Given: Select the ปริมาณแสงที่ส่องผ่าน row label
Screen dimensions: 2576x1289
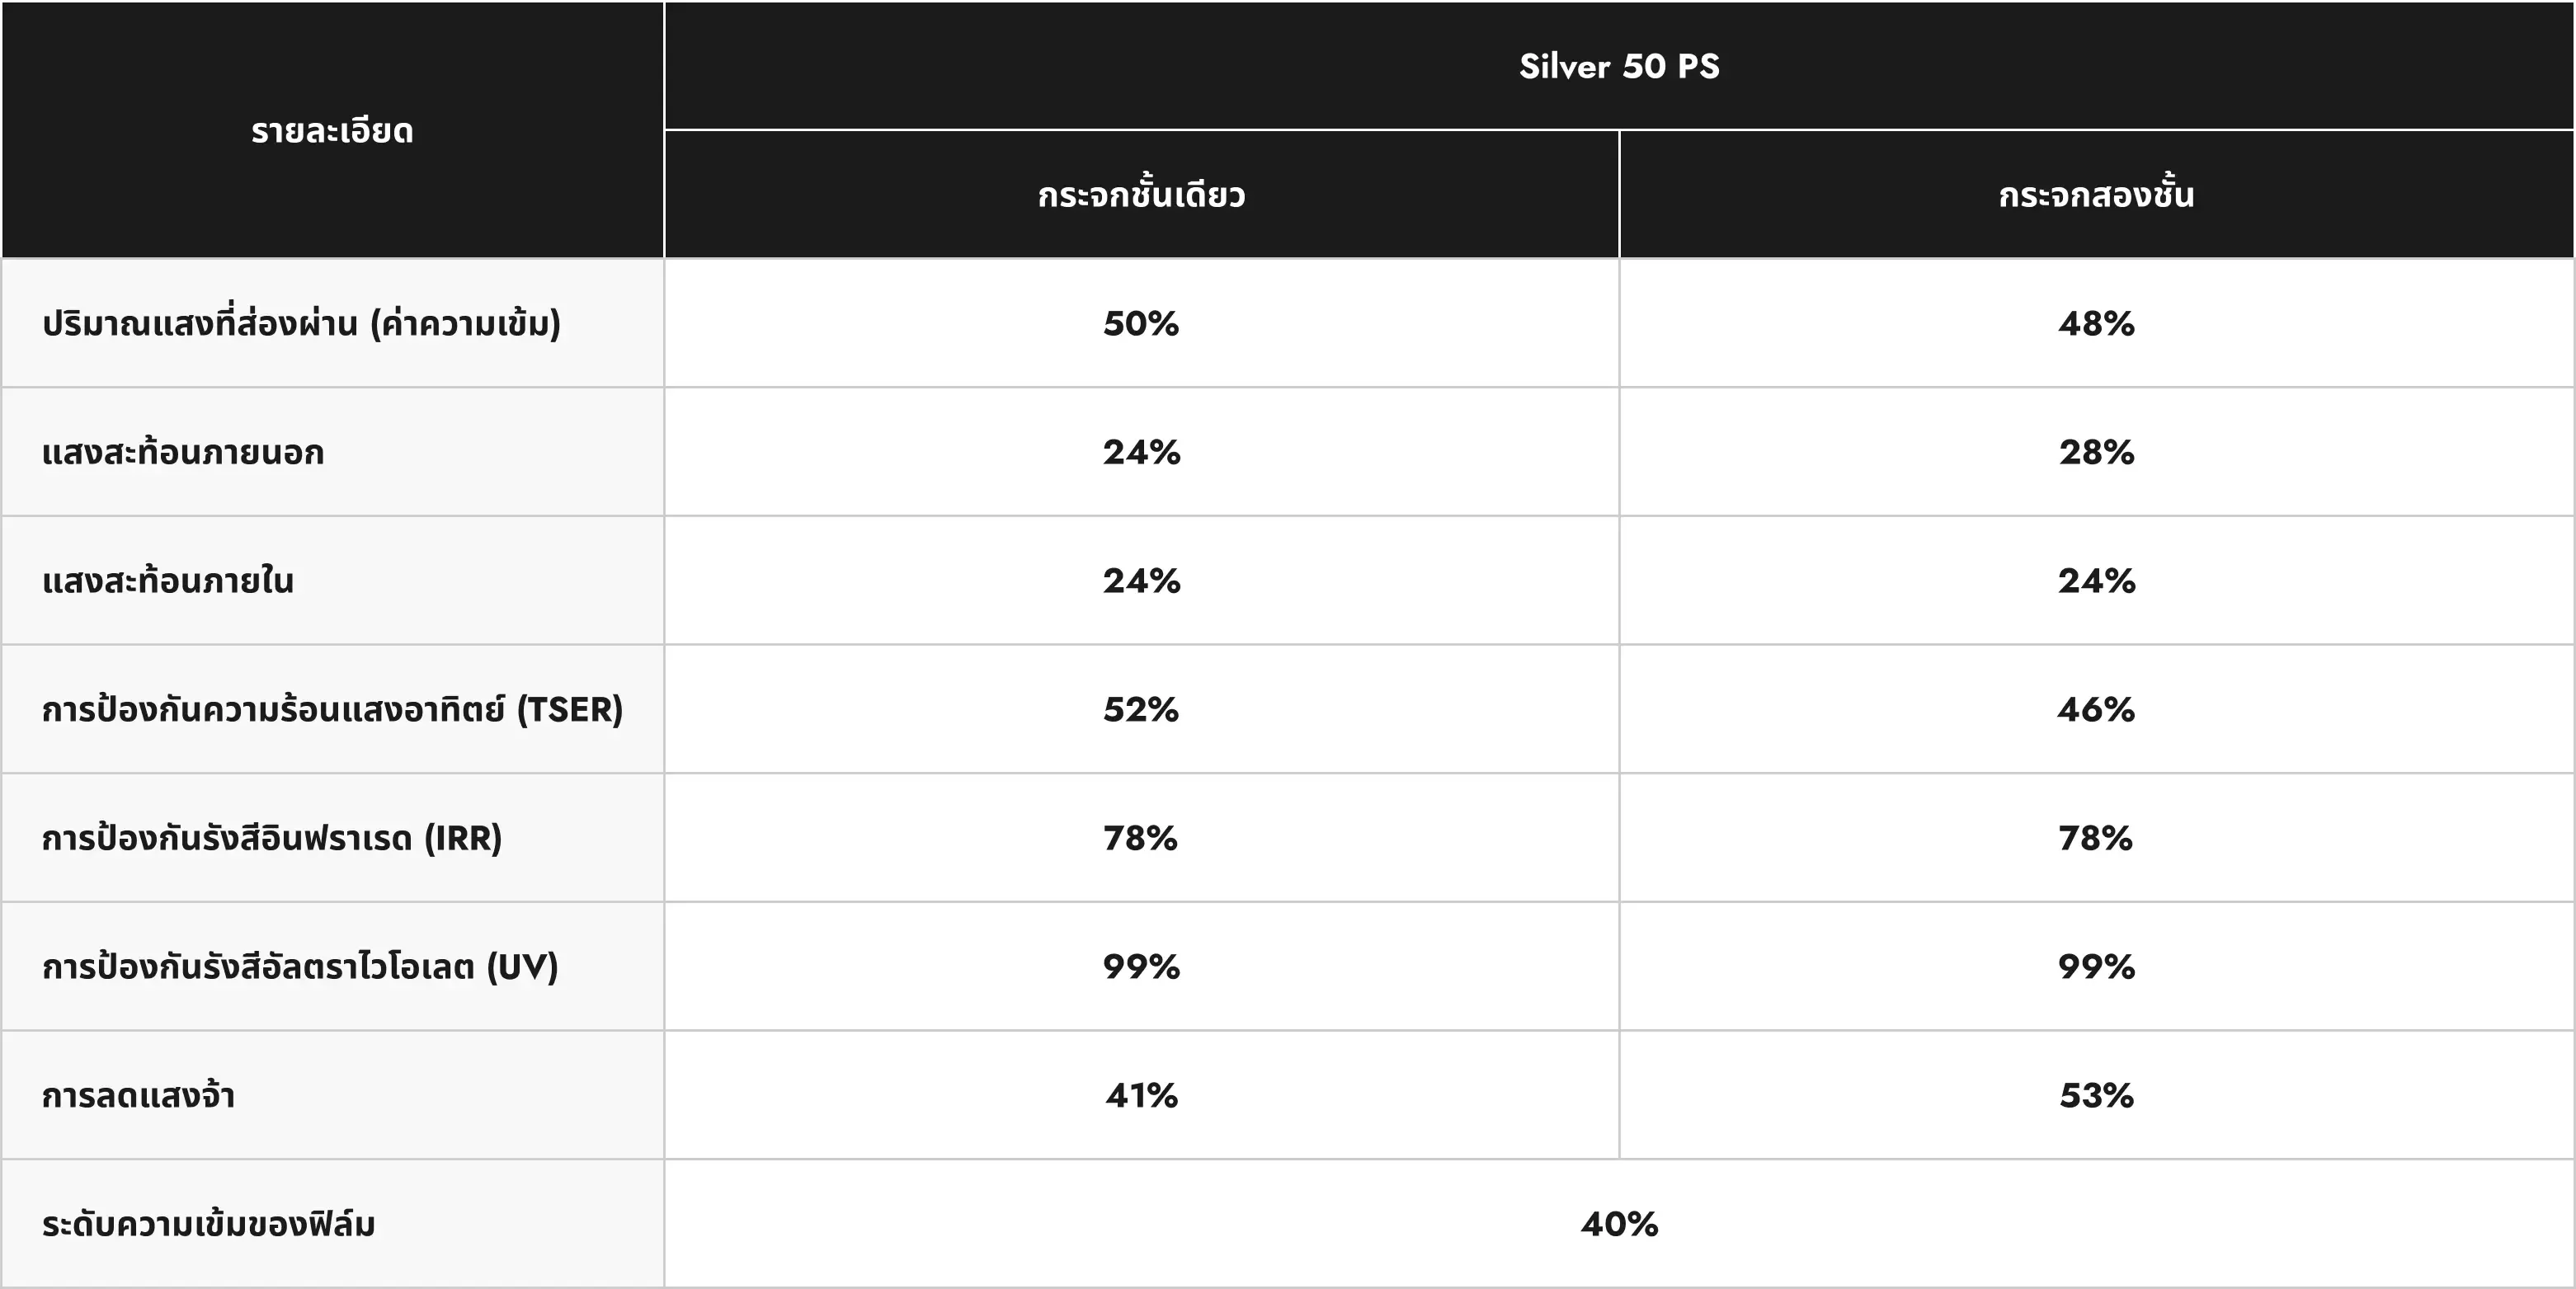Looking at the screenshot, I should [x=301, y=323].
